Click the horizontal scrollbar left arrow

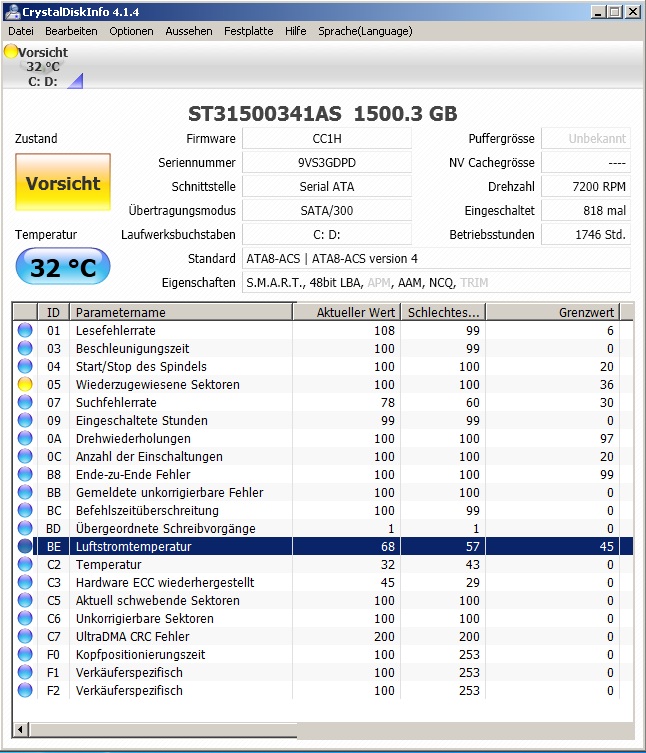(20, 729)
